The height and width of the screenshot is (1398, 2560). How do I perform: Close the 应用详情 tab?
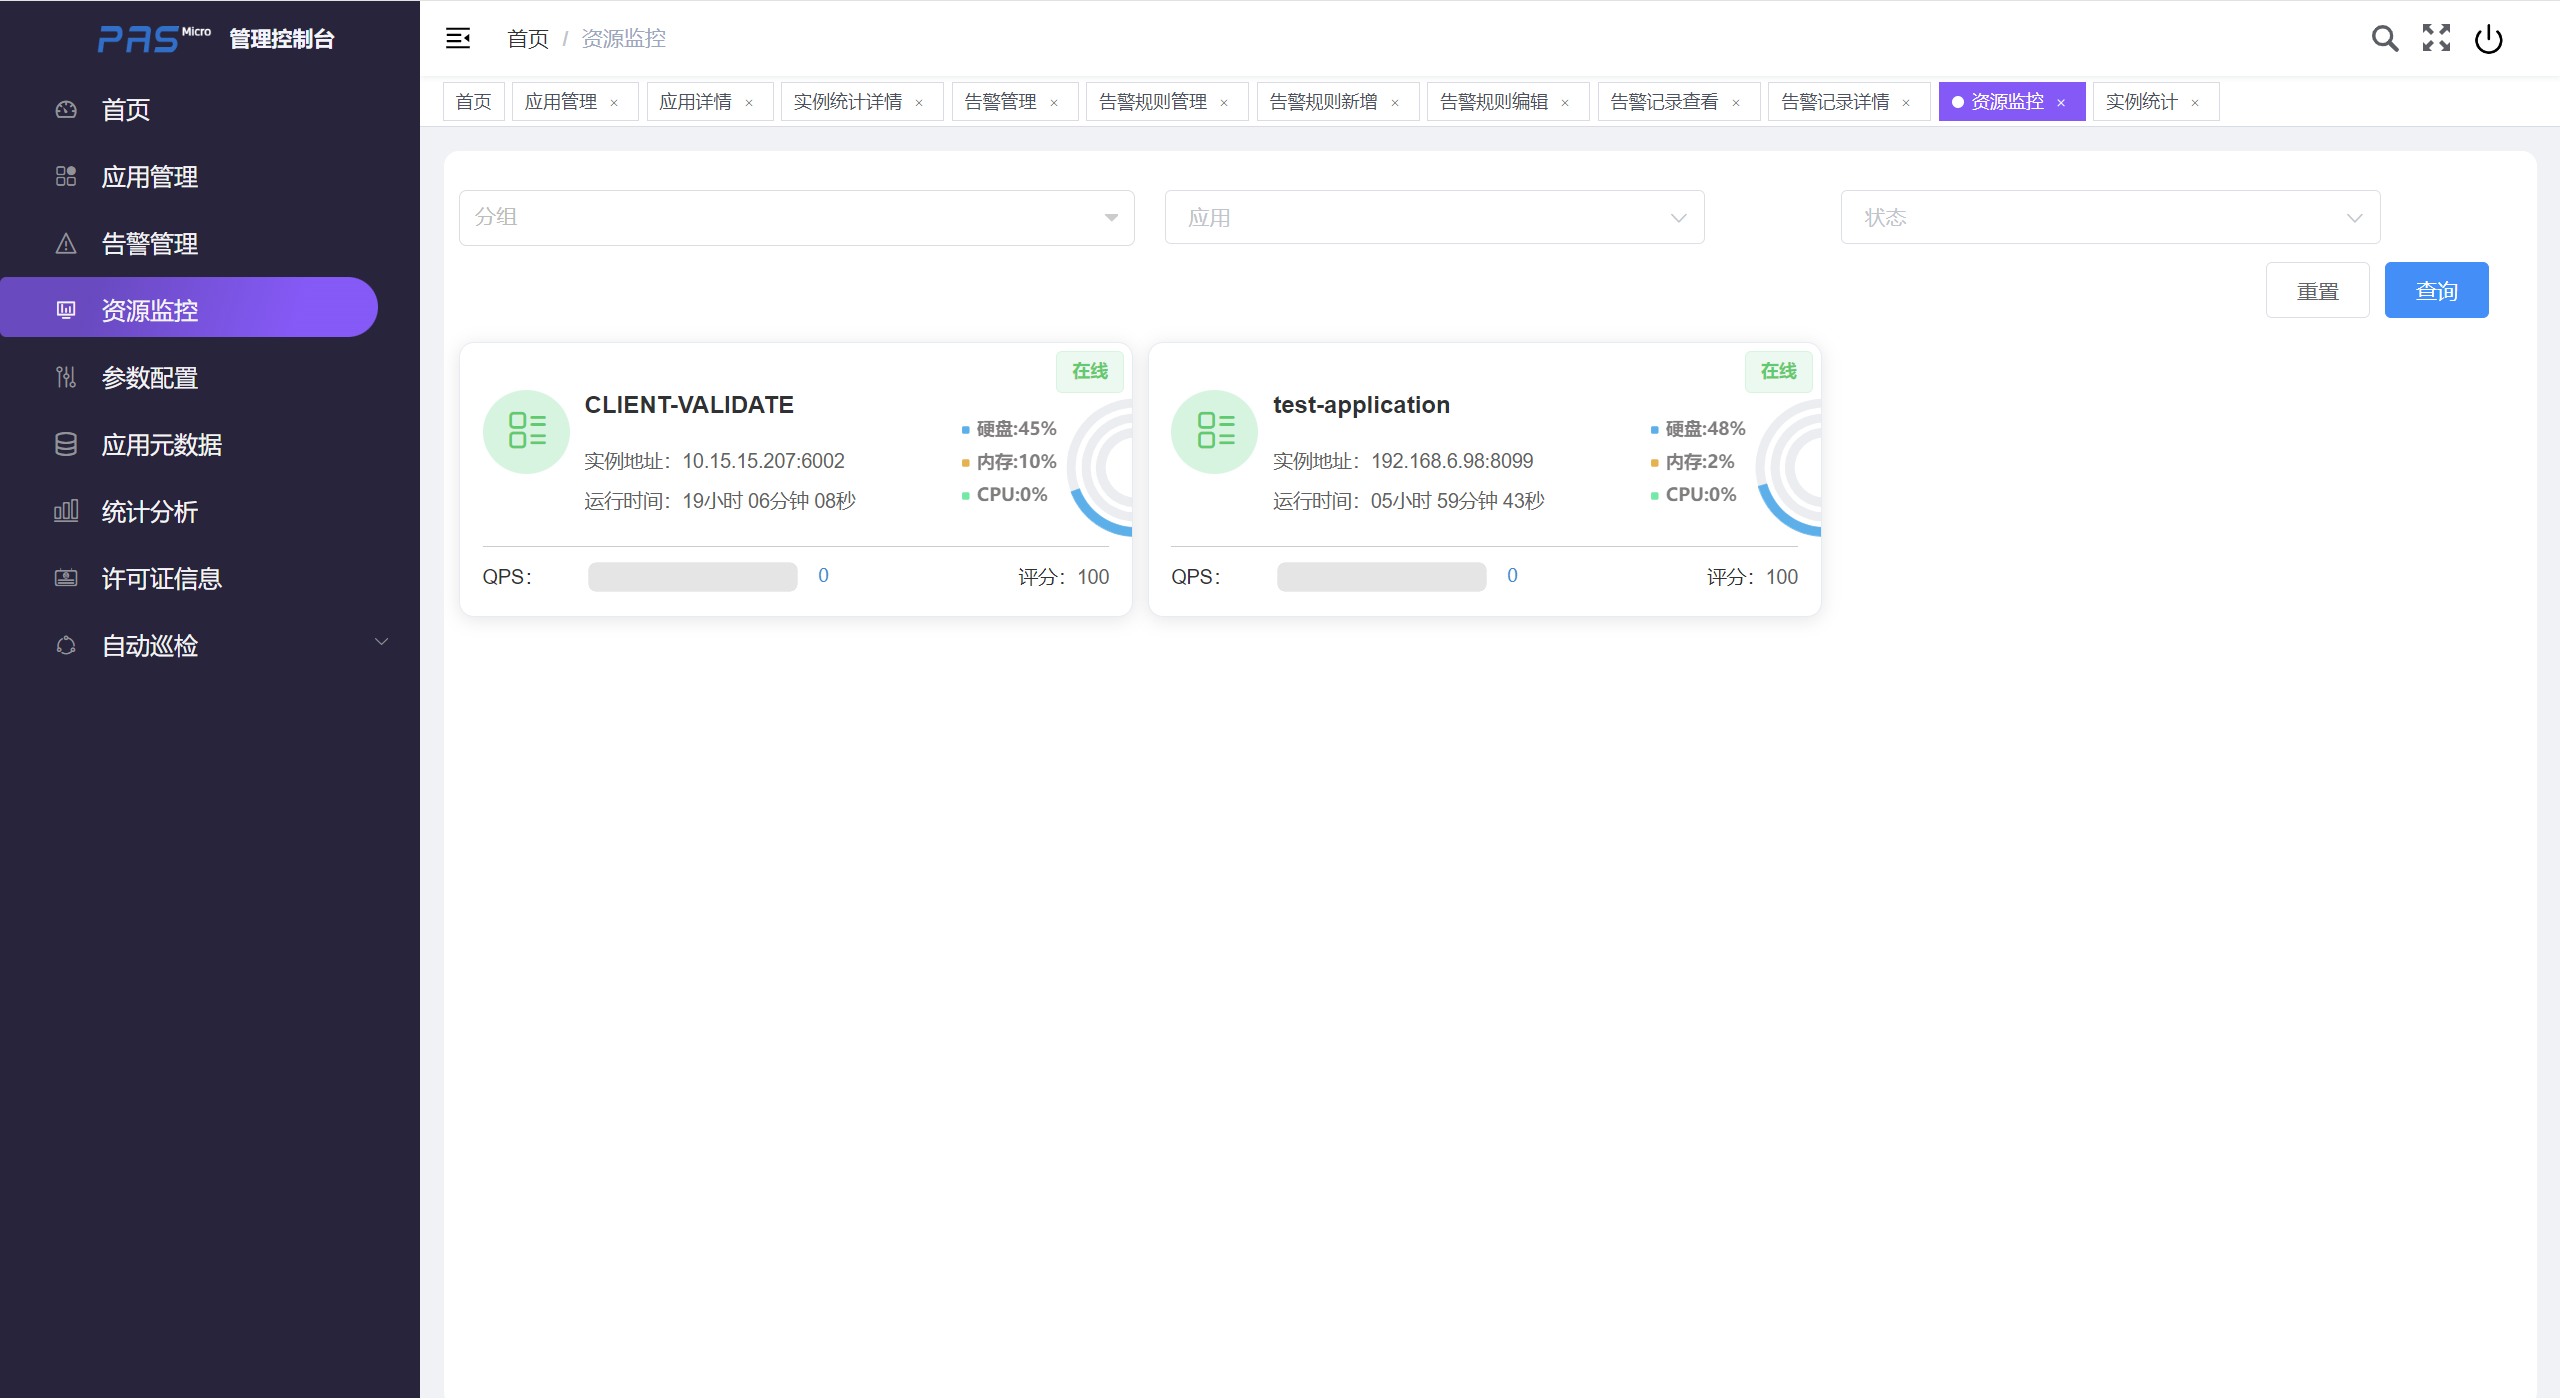pyautogui.click(x=749, y=103)
